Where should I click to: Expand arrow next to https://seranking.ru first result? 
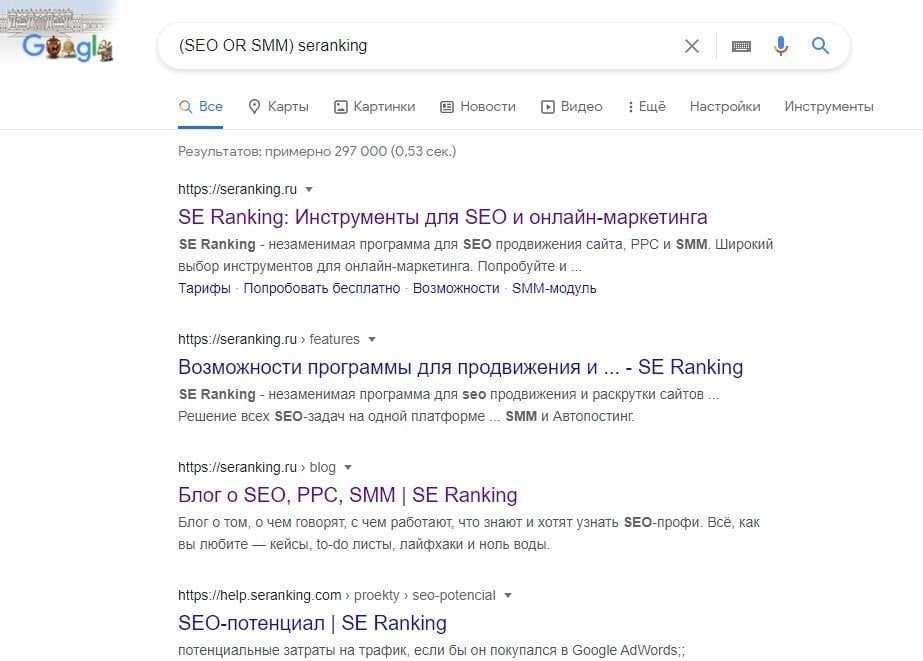[x=309, y=189]
